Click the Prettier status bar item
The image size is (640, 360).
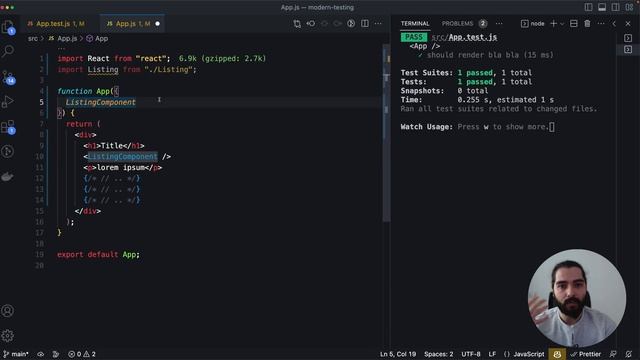point(586,354)
